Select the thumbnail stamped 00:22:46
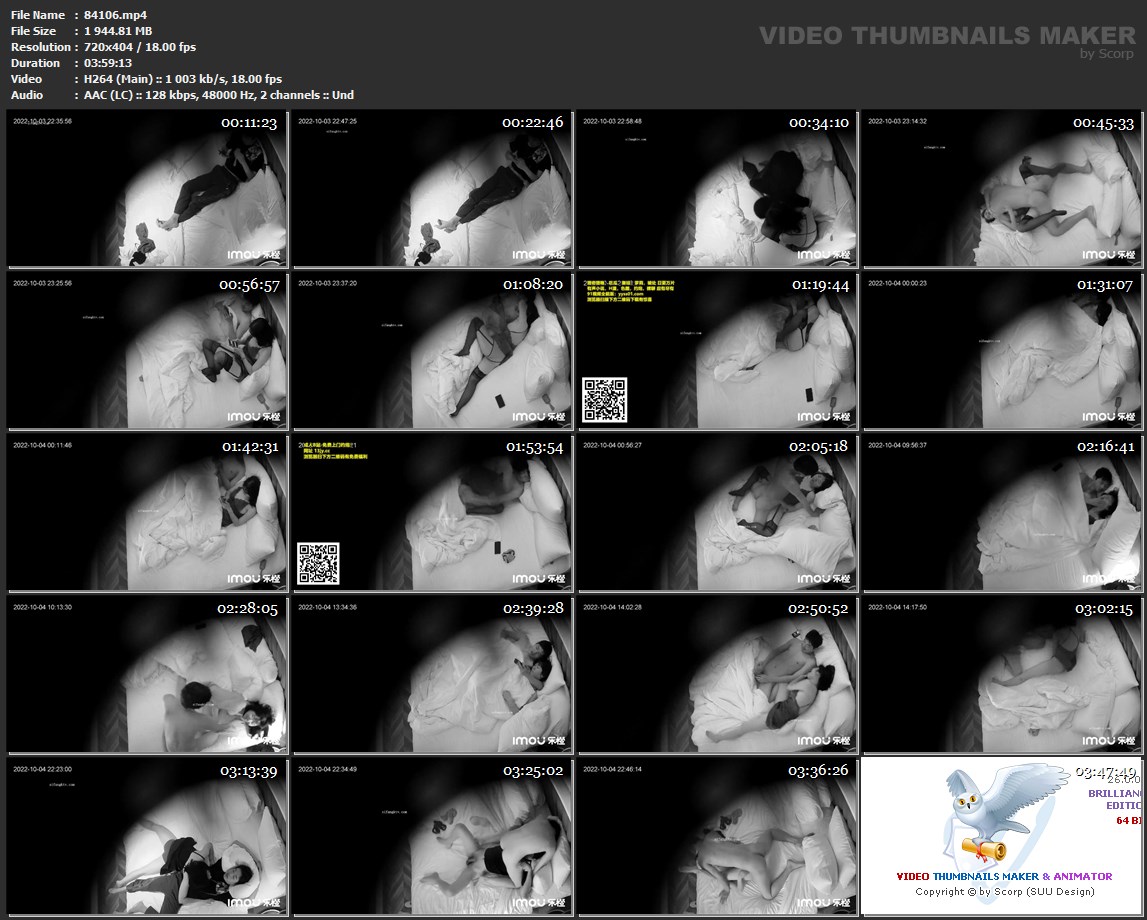The width and height of the screenshot is (1147, 920). 432,189
